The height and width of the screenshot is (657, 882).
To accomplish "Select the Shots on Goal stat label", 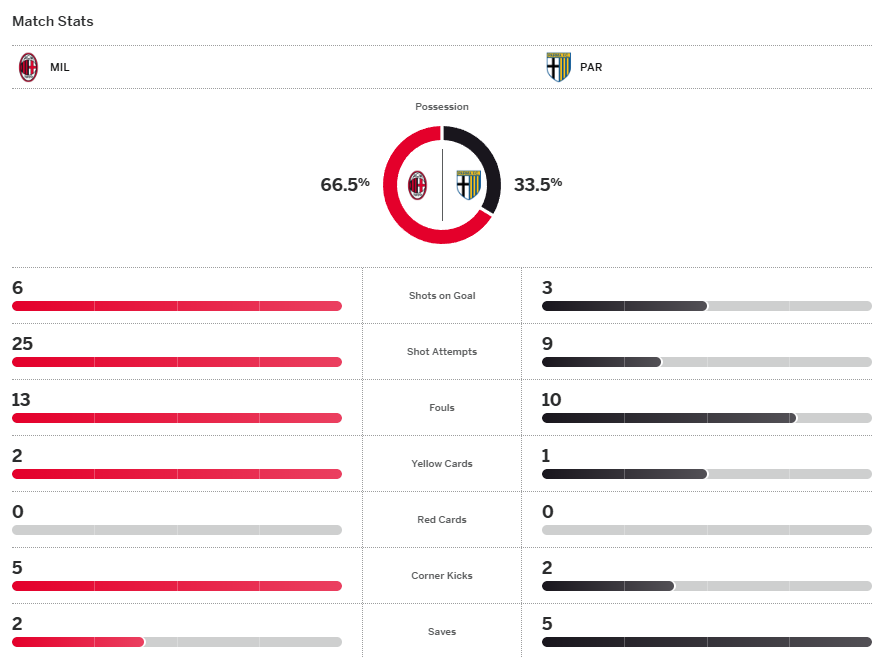I will [x=442, y=296].
